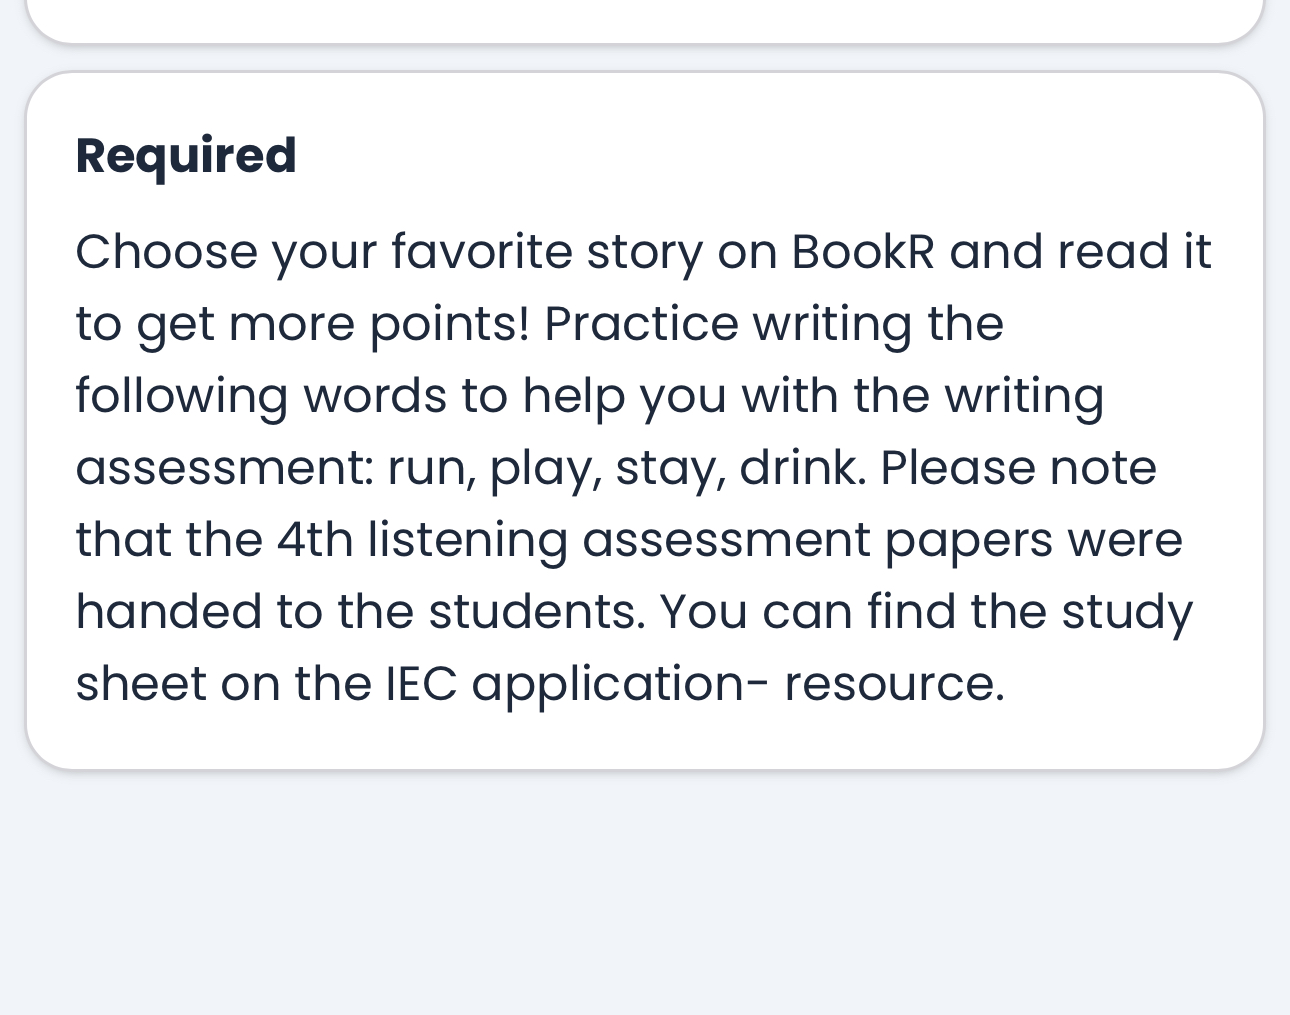
Task: Click the empty background below the Required card
Action: [644, 890]
